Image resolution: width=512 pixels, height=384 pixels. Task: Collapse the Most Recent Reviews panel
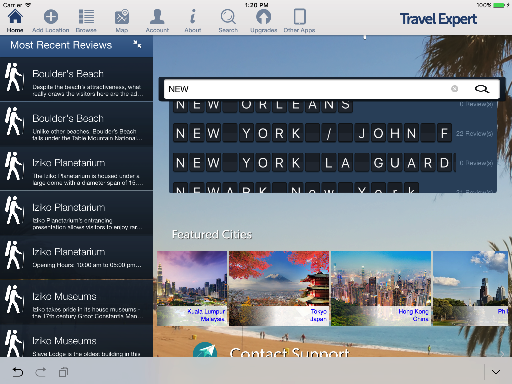(x=137, y=44)
